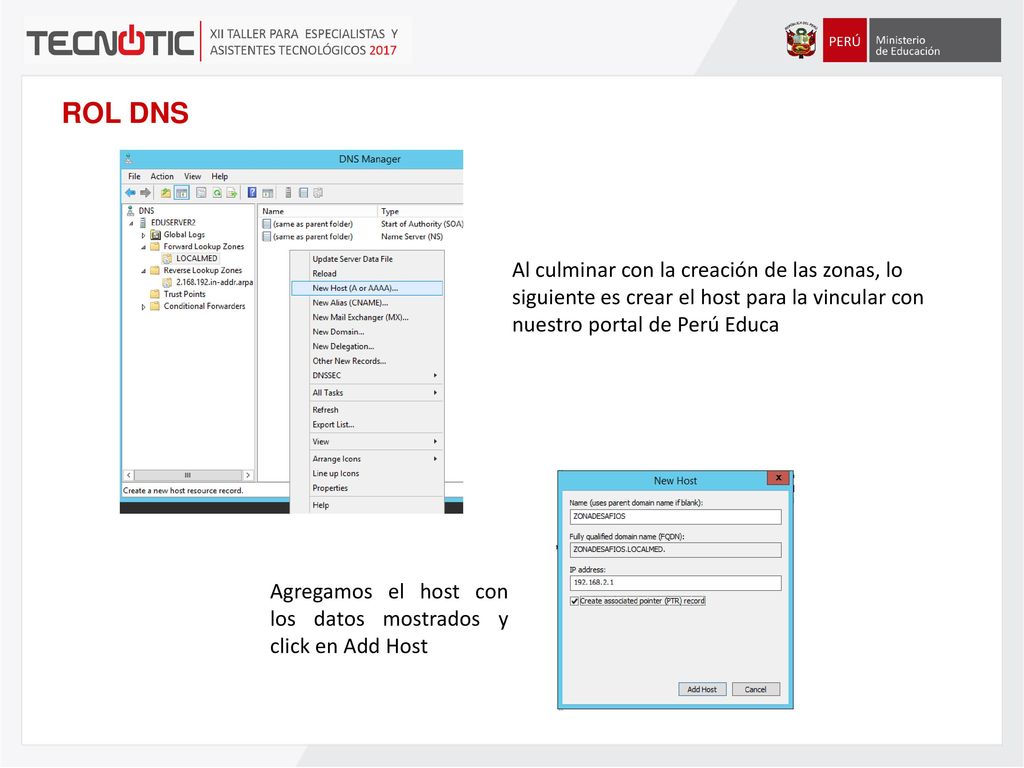
Task: Click the tree pane scroll right arrow
Action: [248, 475]
